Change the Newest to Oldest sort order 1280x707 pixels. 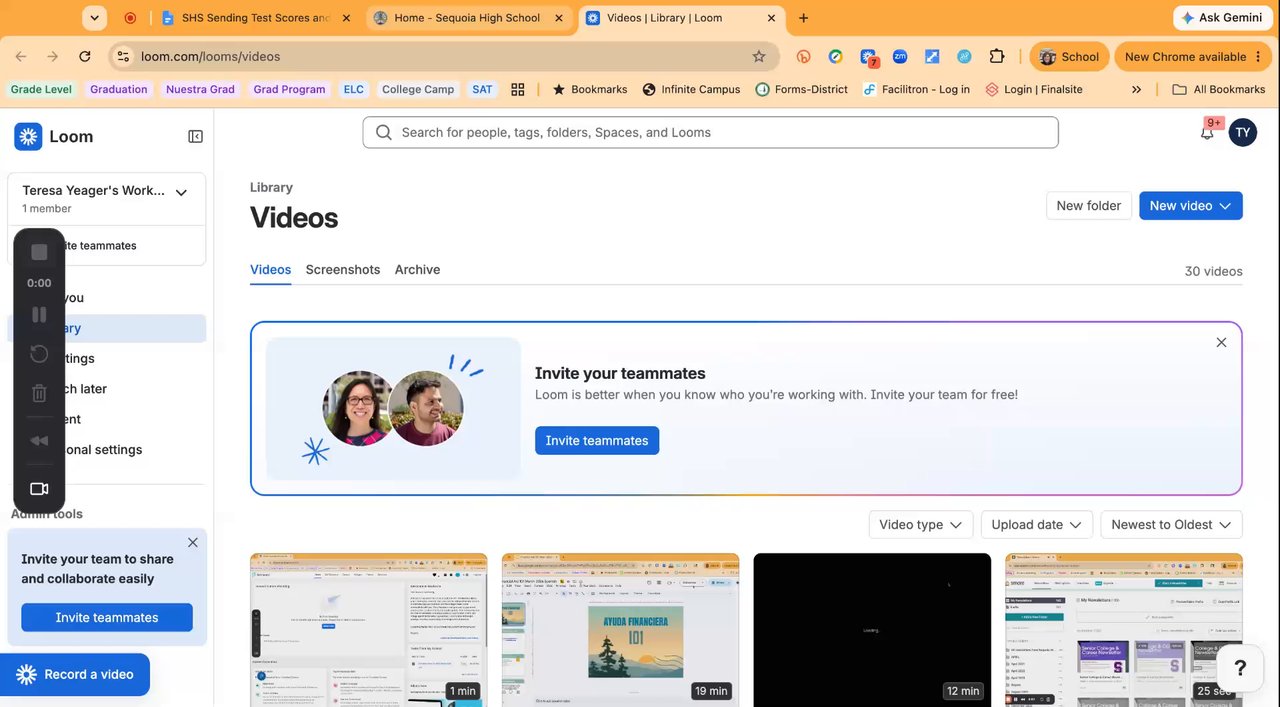coord(1171,525)
